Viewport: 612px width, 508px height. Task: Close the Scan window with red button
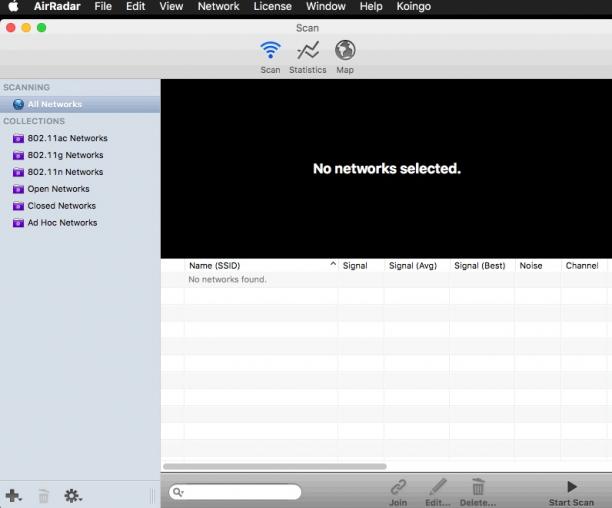coord(11,28)
